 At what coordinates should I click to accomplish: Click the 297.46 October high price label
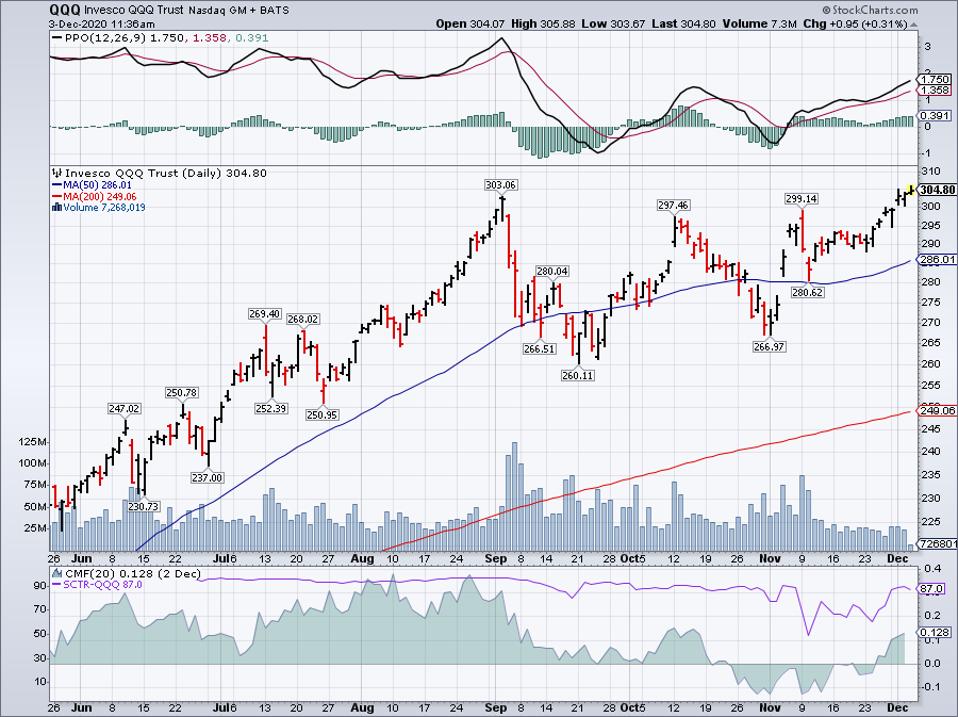point(674,205)
